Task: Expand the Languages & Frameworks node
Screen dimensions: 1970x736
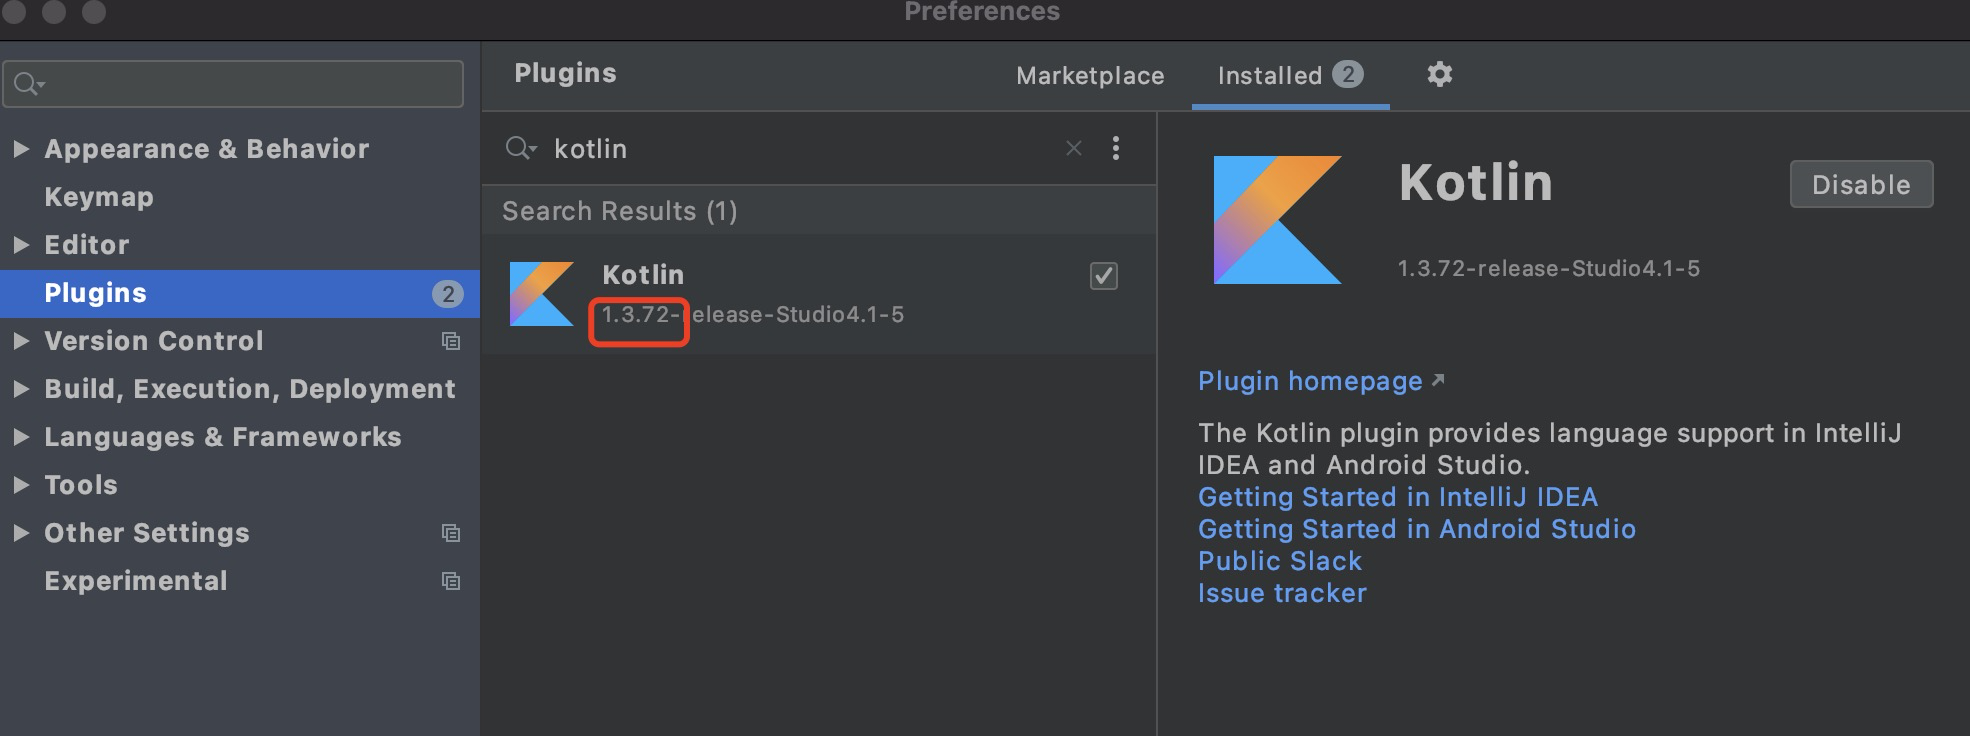Action: (x=20, y=437)
